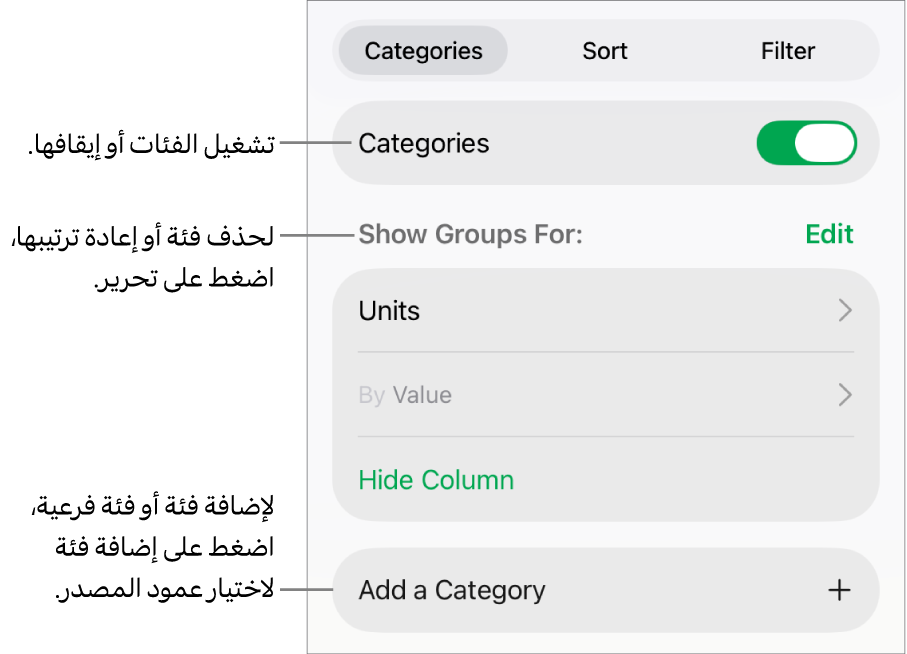
Task: Switch to the Filter tab
Action: (788, 51)
